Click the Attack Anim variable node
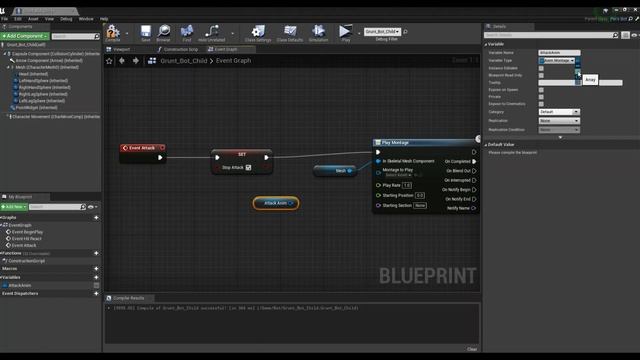This screenshot has width=640, height=360. 276,203
